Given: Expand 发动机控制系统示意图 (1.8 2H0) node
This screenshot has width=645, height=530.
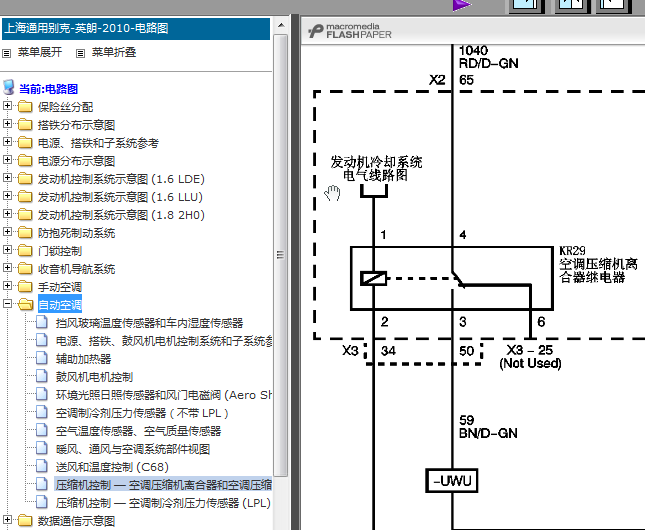Looking at the screenshot, I should (7, 215).
